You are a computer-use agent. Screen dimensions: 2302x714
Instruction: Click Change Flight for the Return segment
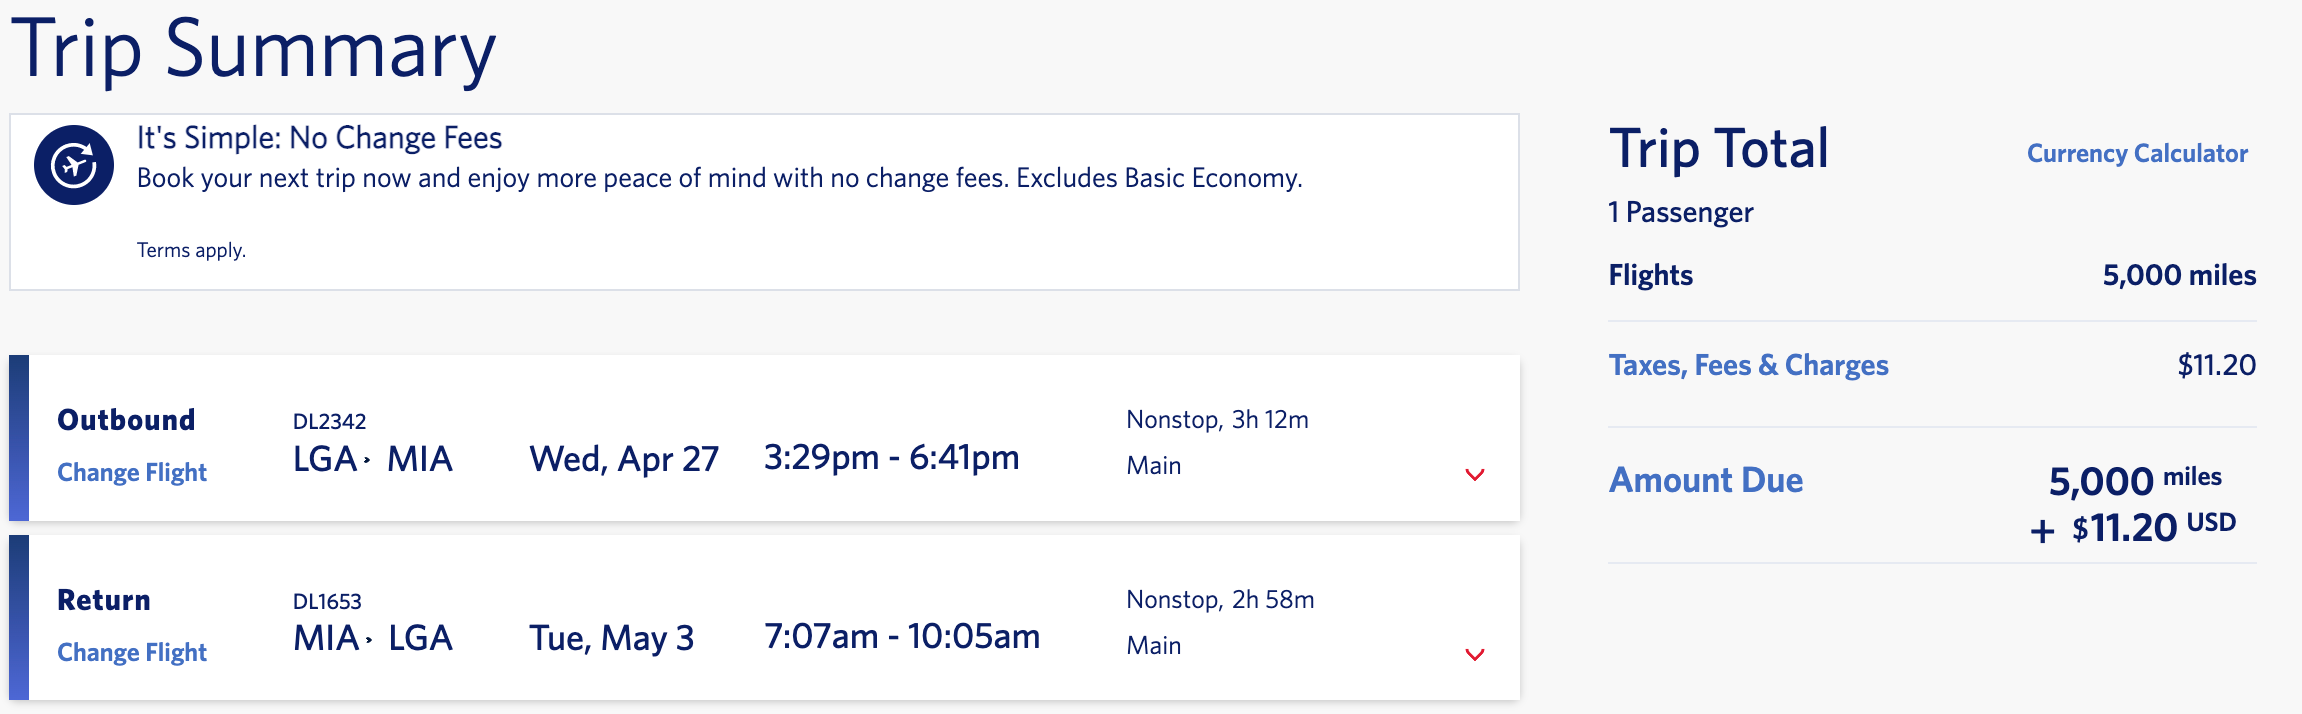(131, 652)
